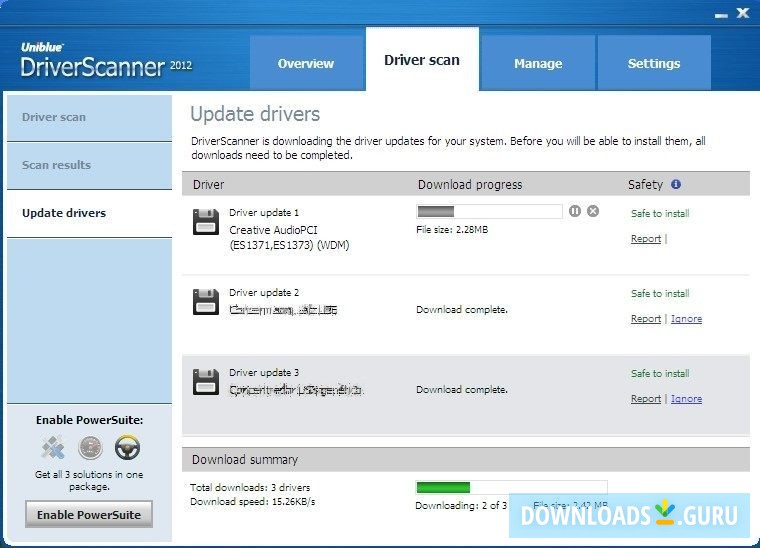Click Ignore link for Driver update 3
This screenshot has height=548, width=760.
coord(686,399)
